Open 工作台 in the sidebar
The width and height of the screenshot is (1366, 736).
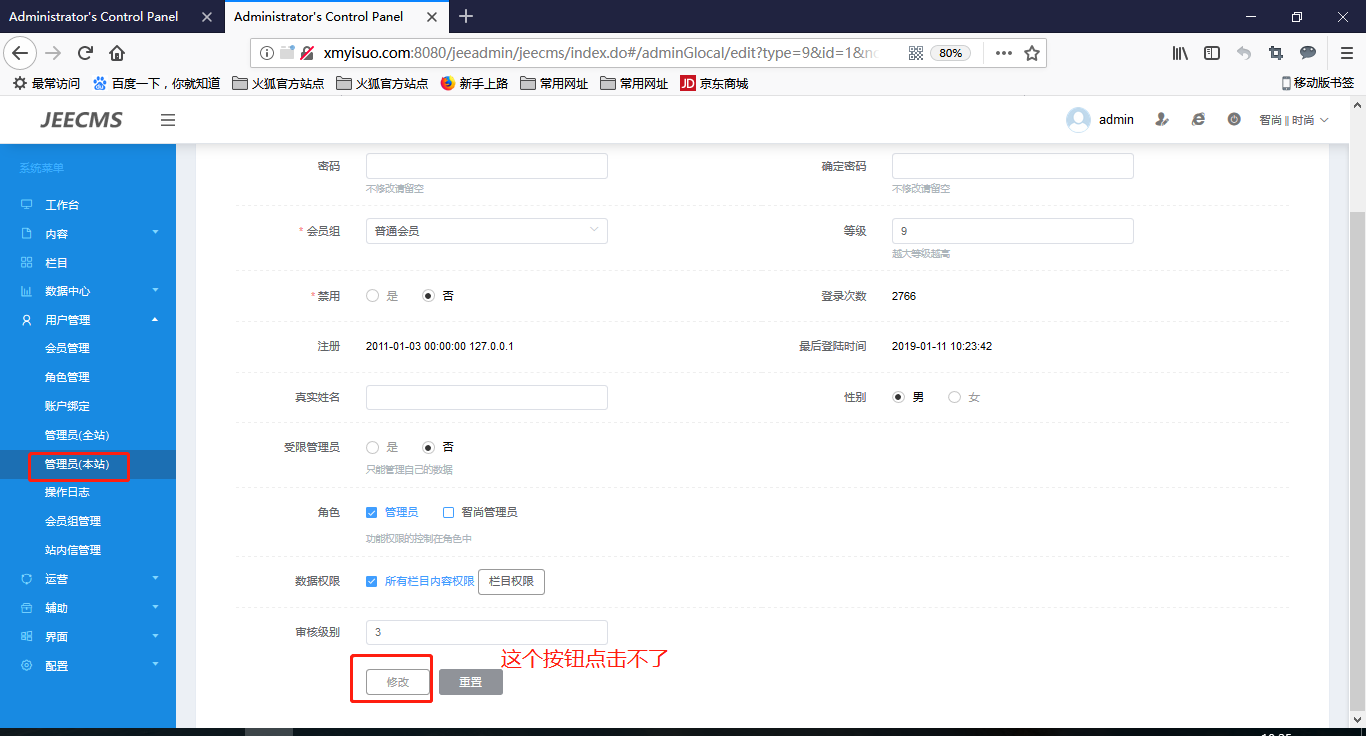pos(88,205)
